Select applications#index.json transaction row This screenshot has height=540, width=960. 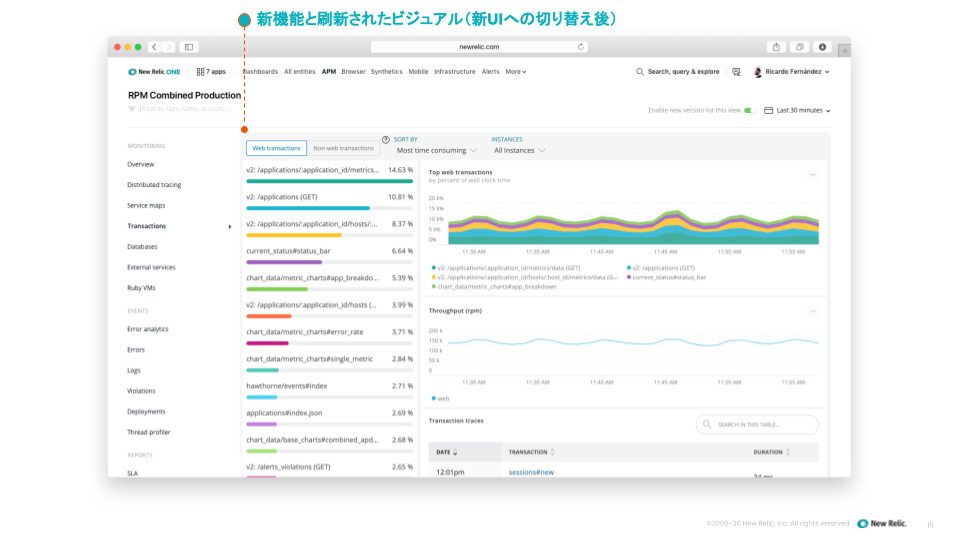coord(329,417)
